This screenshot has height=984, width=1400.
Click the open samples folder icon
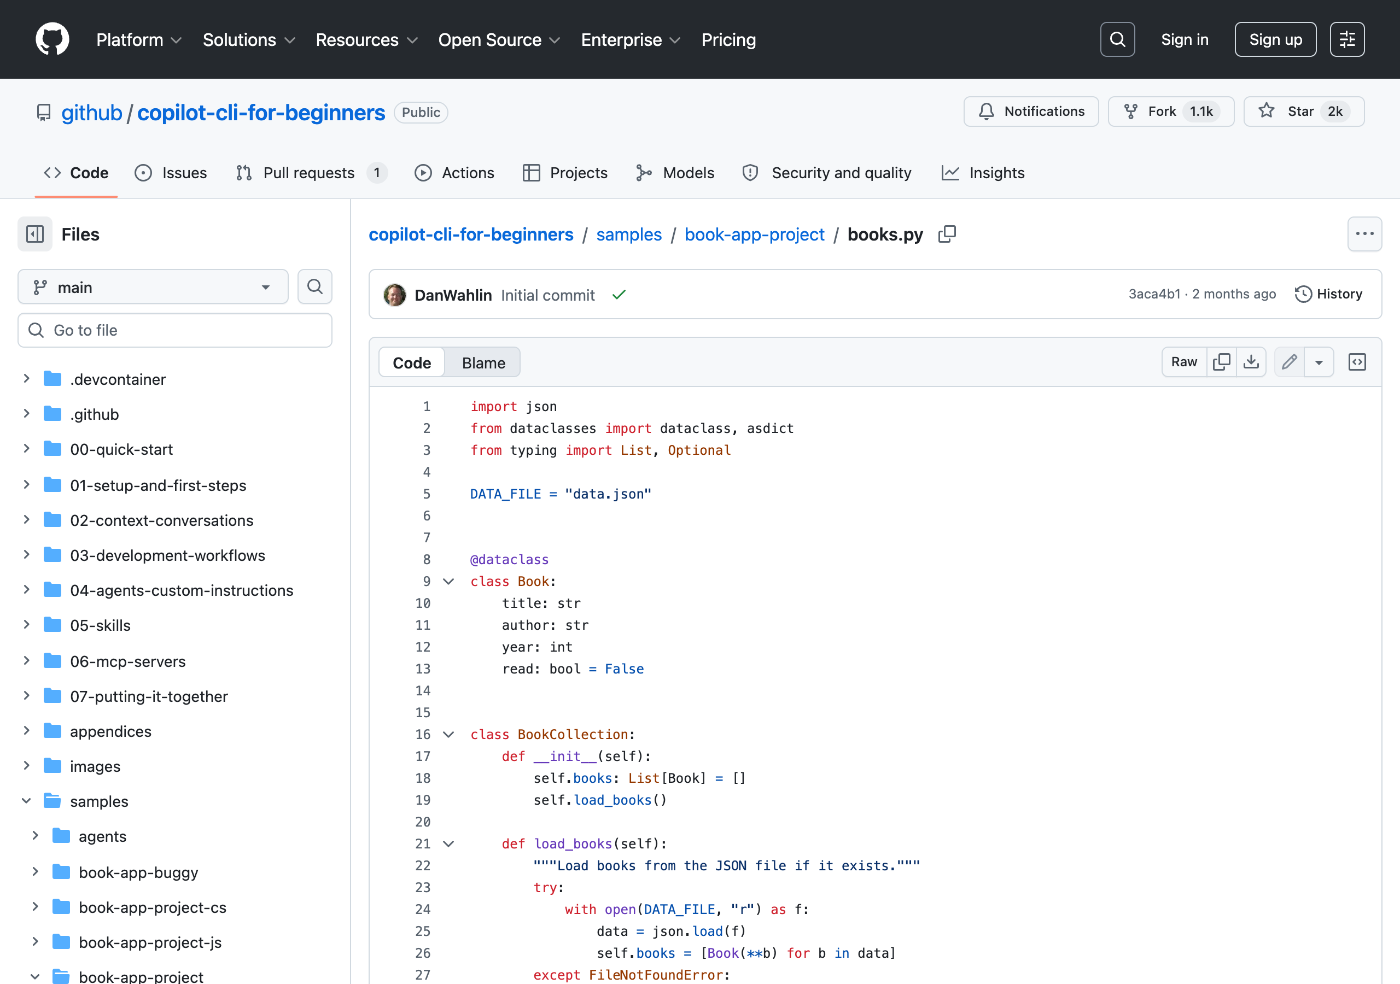[53, 801]
